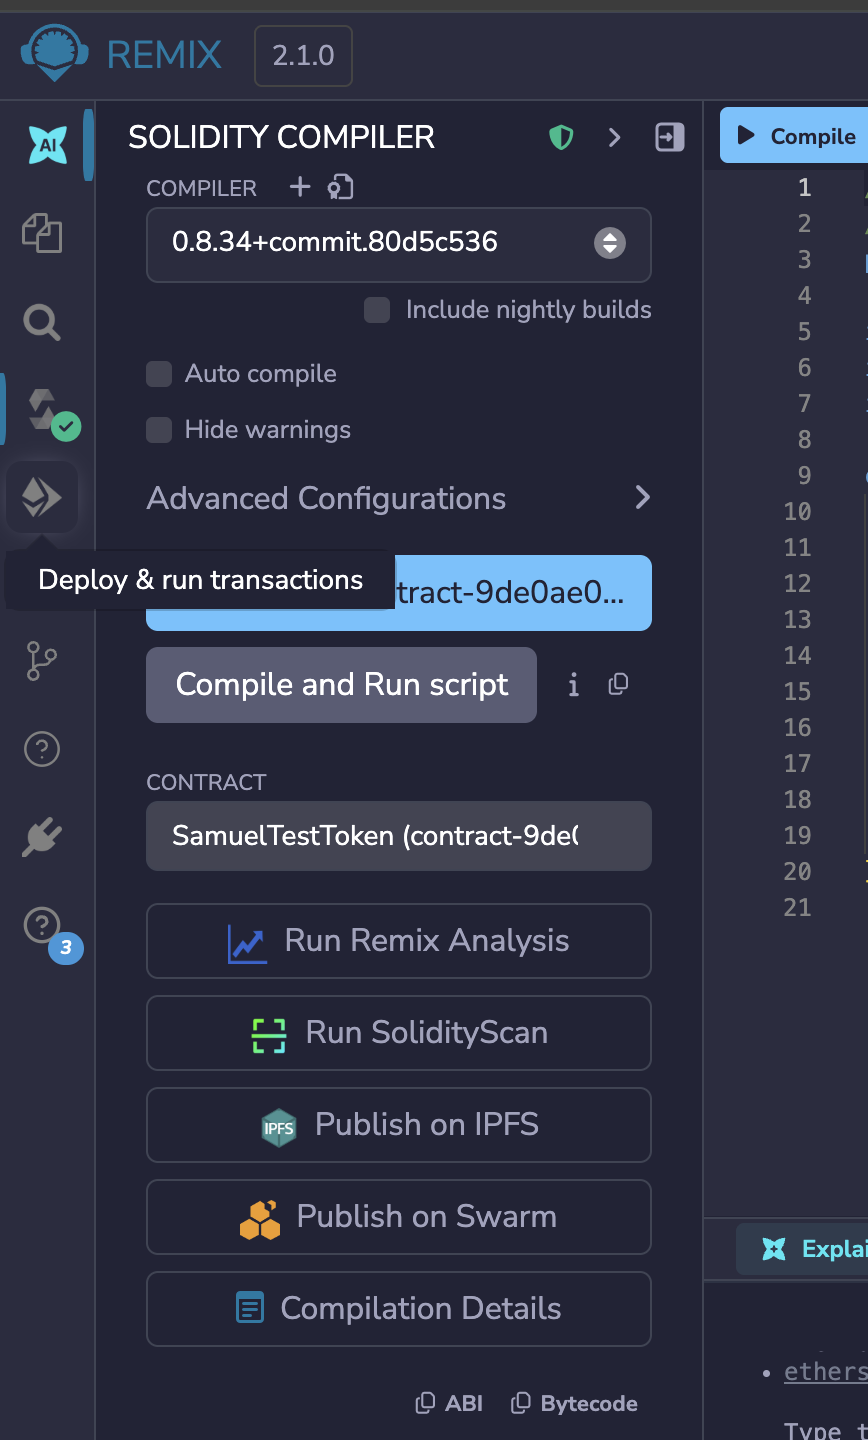The image size is (868, 1440).
Task: Open the RemixAI assistant sidebar icon
Action: click(x=47, y=146)
